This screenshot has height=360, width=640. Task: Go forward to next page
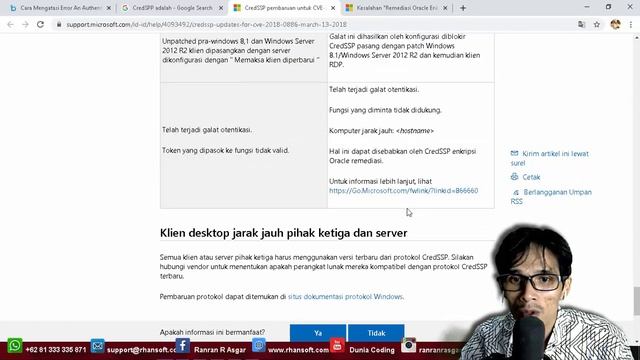click(25, 24)
